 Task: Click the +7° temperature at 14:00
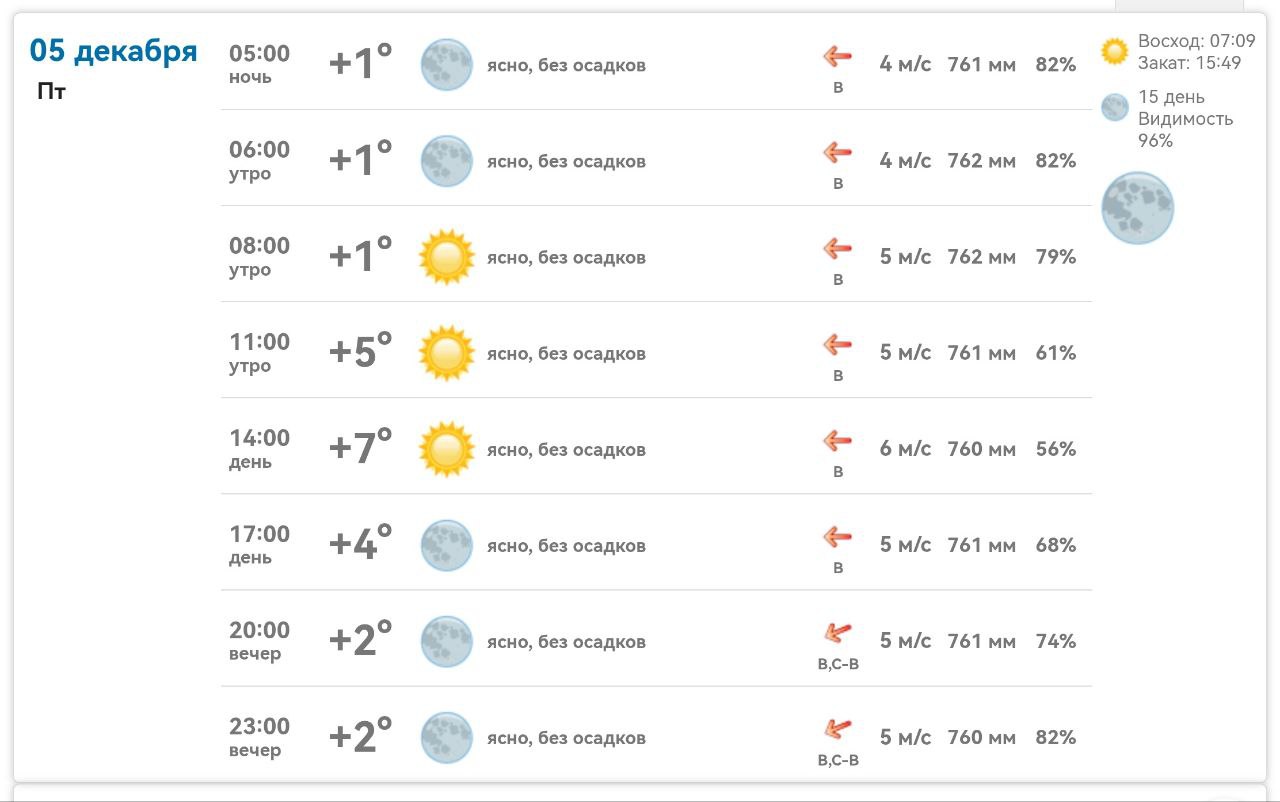click(360, 447)
